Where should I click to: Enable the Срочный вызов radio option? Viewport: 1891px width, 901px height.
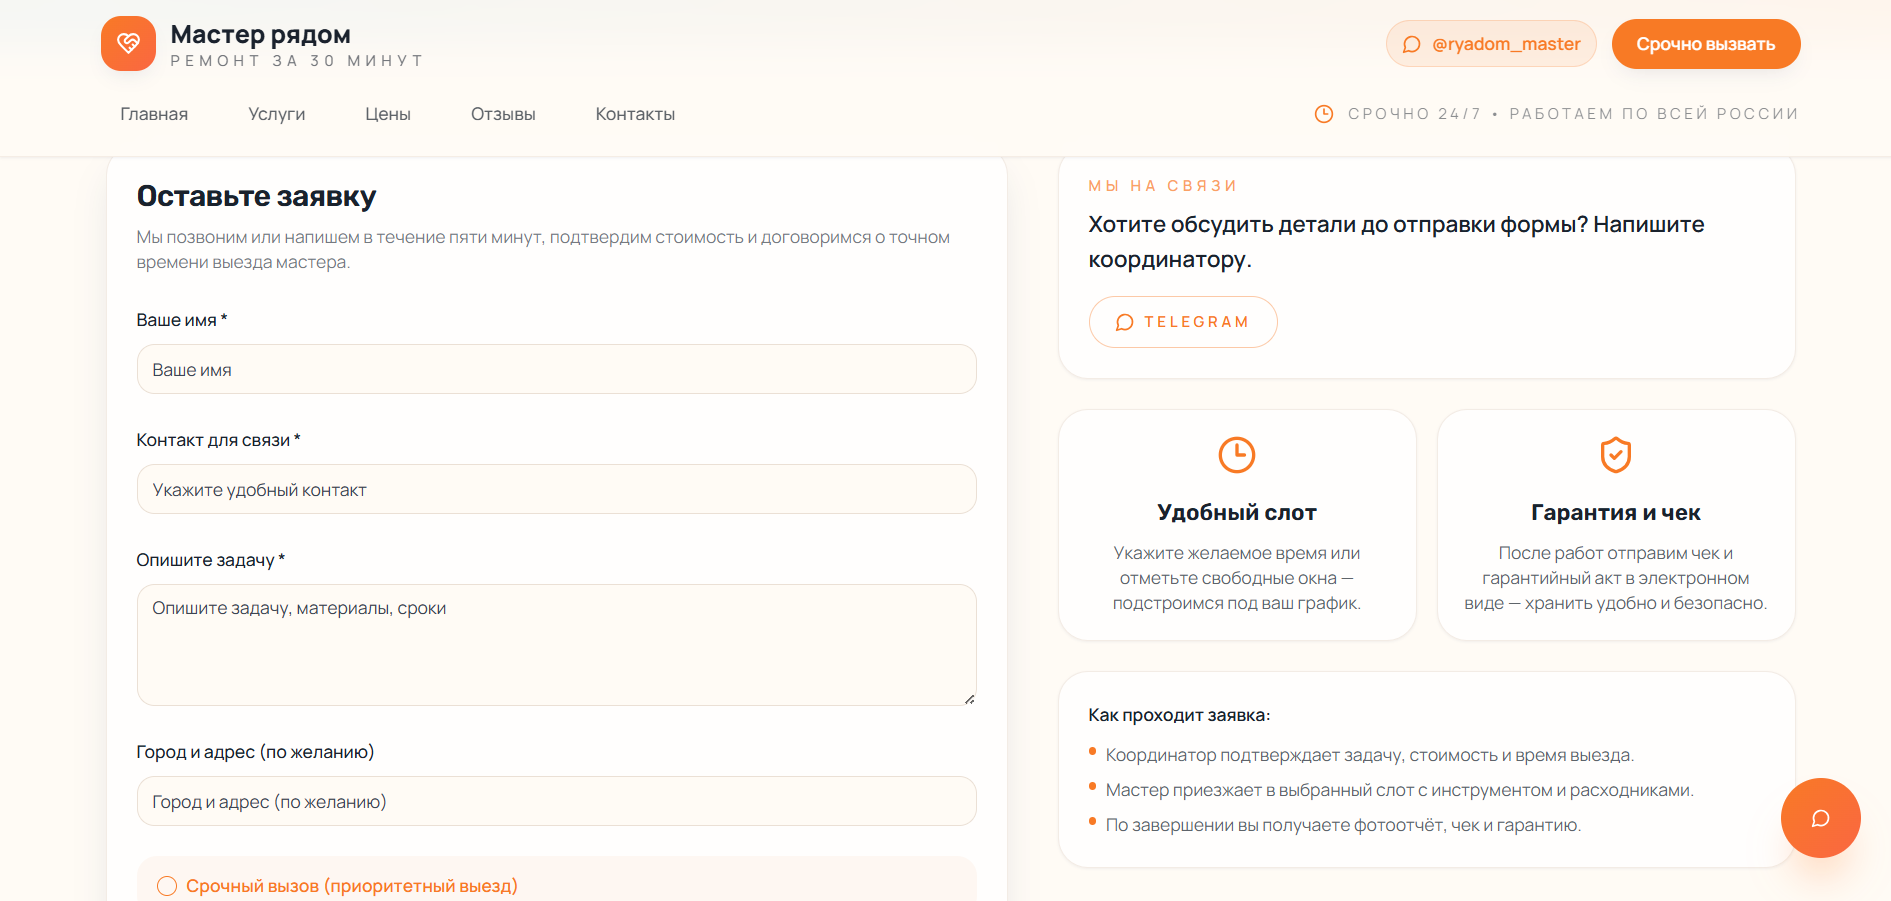[x=167, y=886]
